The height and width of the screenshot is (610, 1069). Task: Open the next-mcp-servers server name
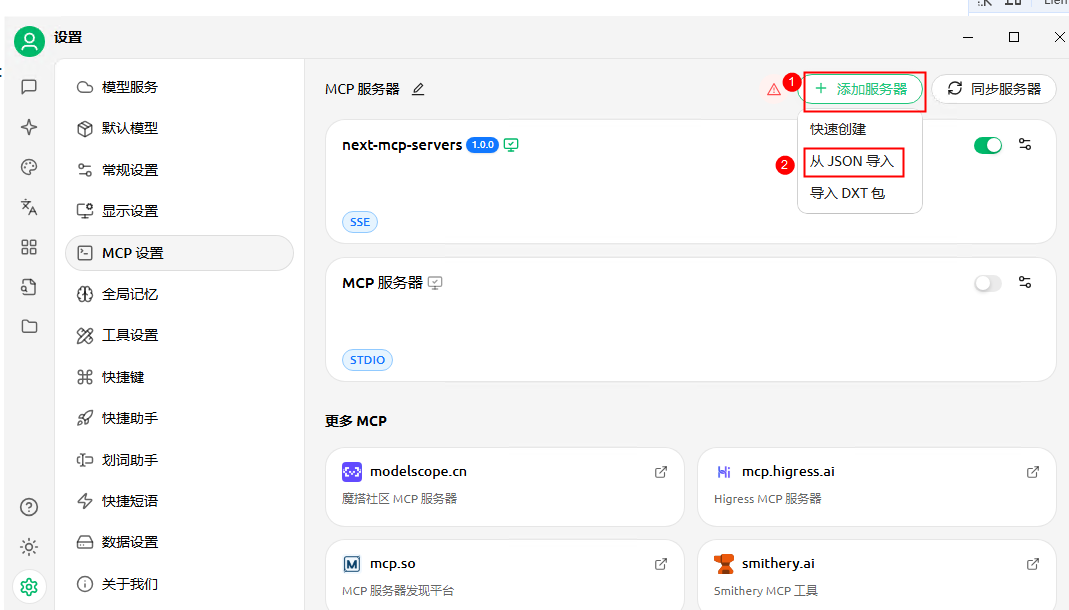coord(402,144)
